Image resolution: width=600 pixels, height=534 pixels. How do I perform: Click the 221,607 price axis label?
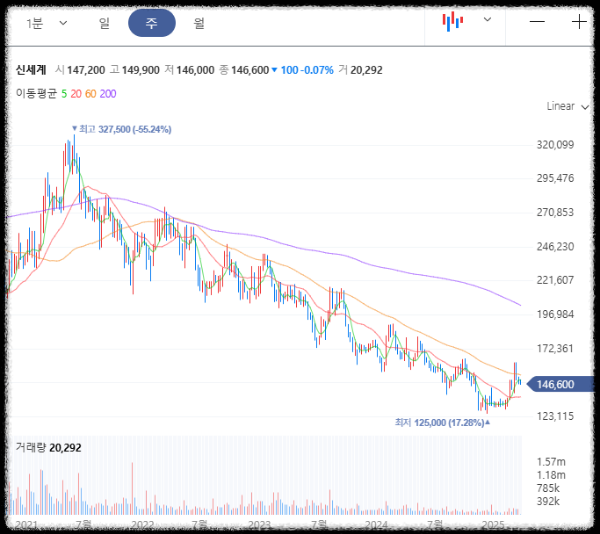click(555, 280)
